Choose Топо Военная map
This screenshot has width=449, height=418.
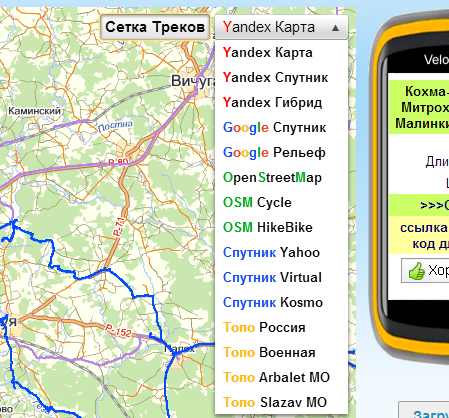pyautogui.click(x=282, y=353)
